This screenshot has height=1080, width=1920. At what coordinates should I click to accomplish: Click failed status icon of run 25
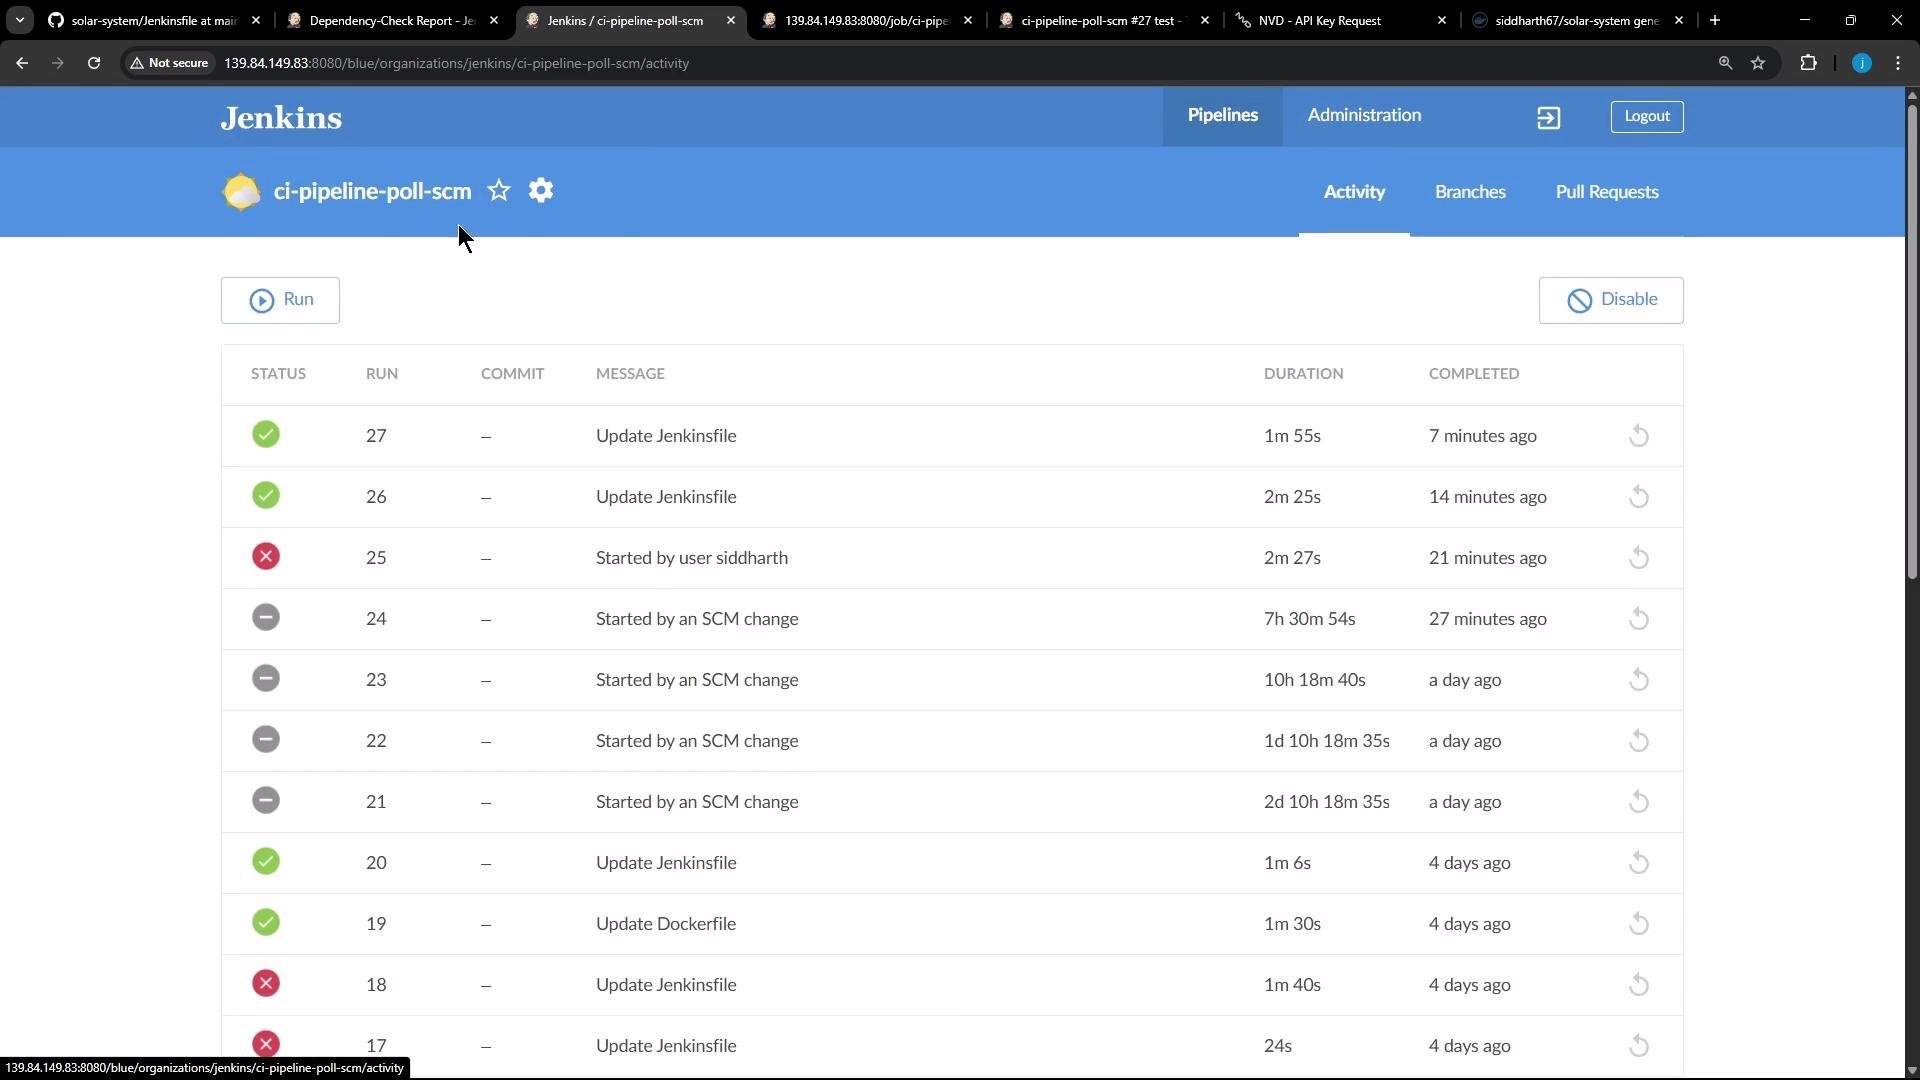click(266, 556)
